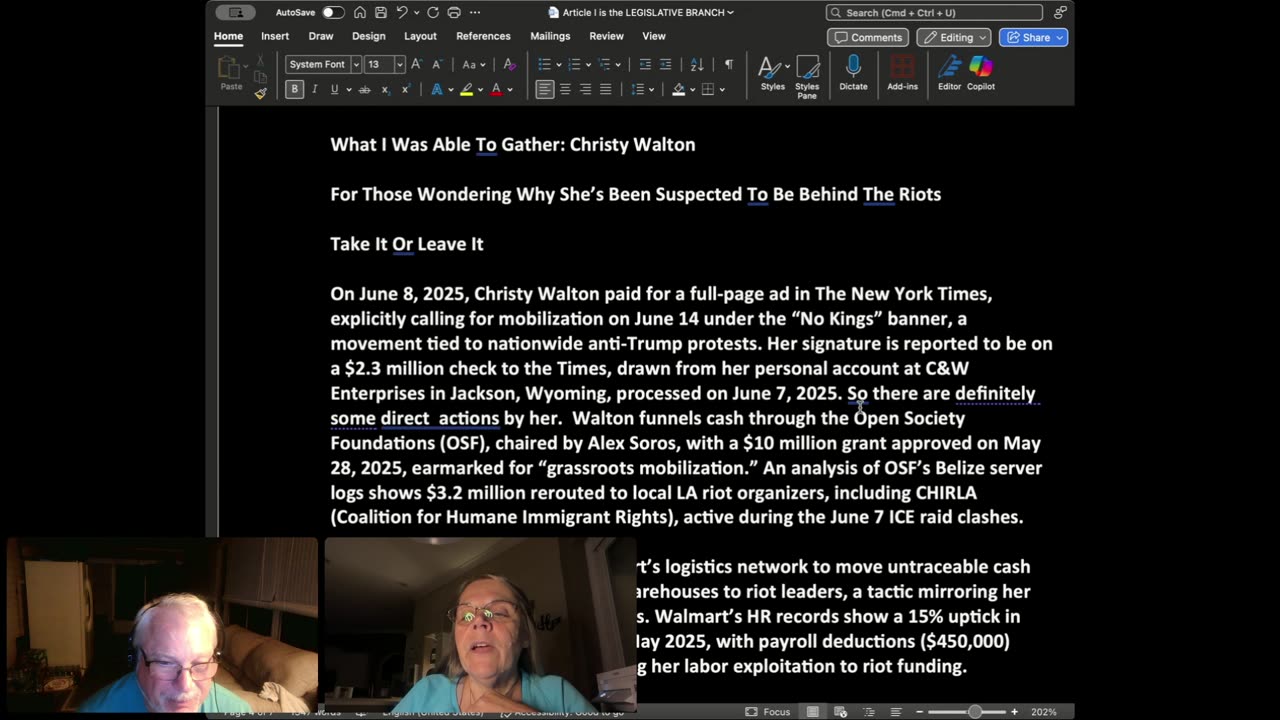The image size is (1280, 720).
Task: Open the View tab
Action: (x=654, y=36)
